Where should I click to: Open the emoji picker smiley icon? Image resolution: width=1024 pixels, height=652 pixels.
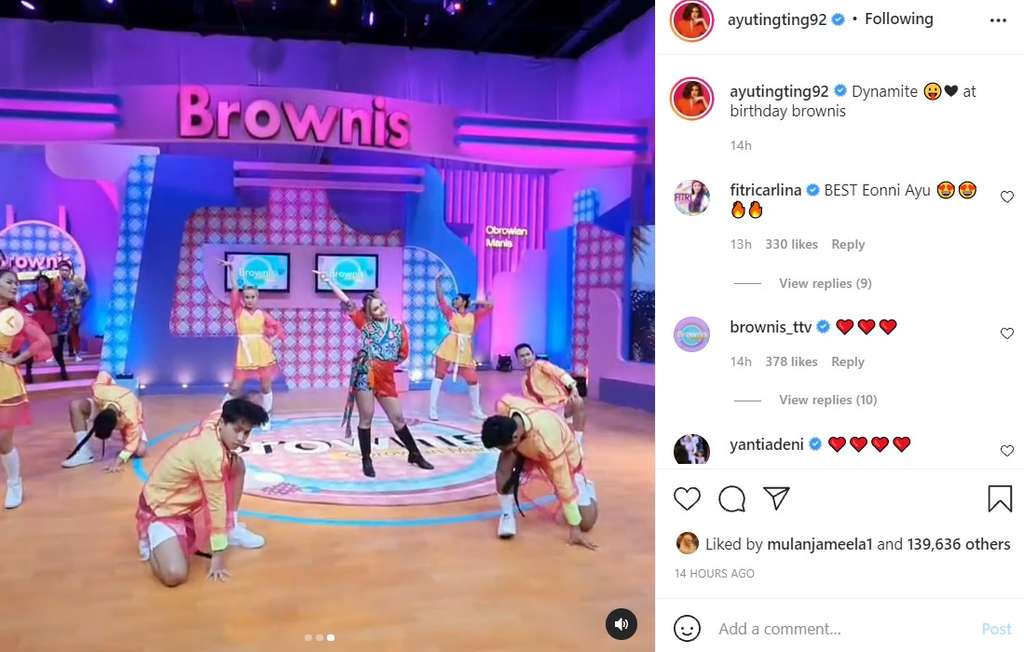click(686, 628)
